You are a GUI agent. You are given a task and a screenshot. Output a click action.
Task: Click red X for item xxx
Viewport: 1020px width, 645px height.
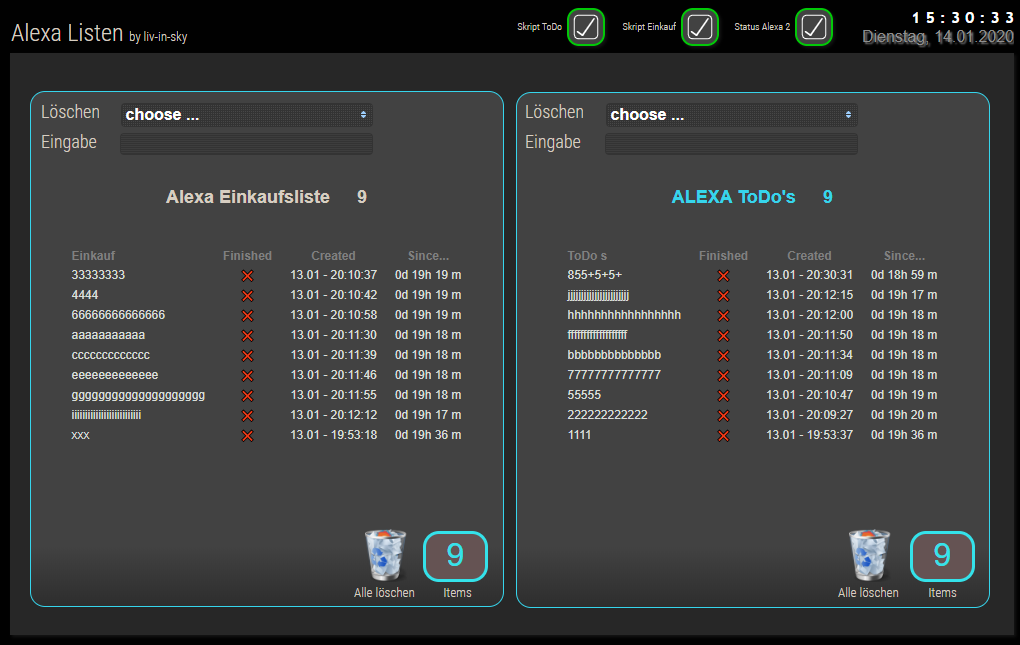(x=247, y=436)
